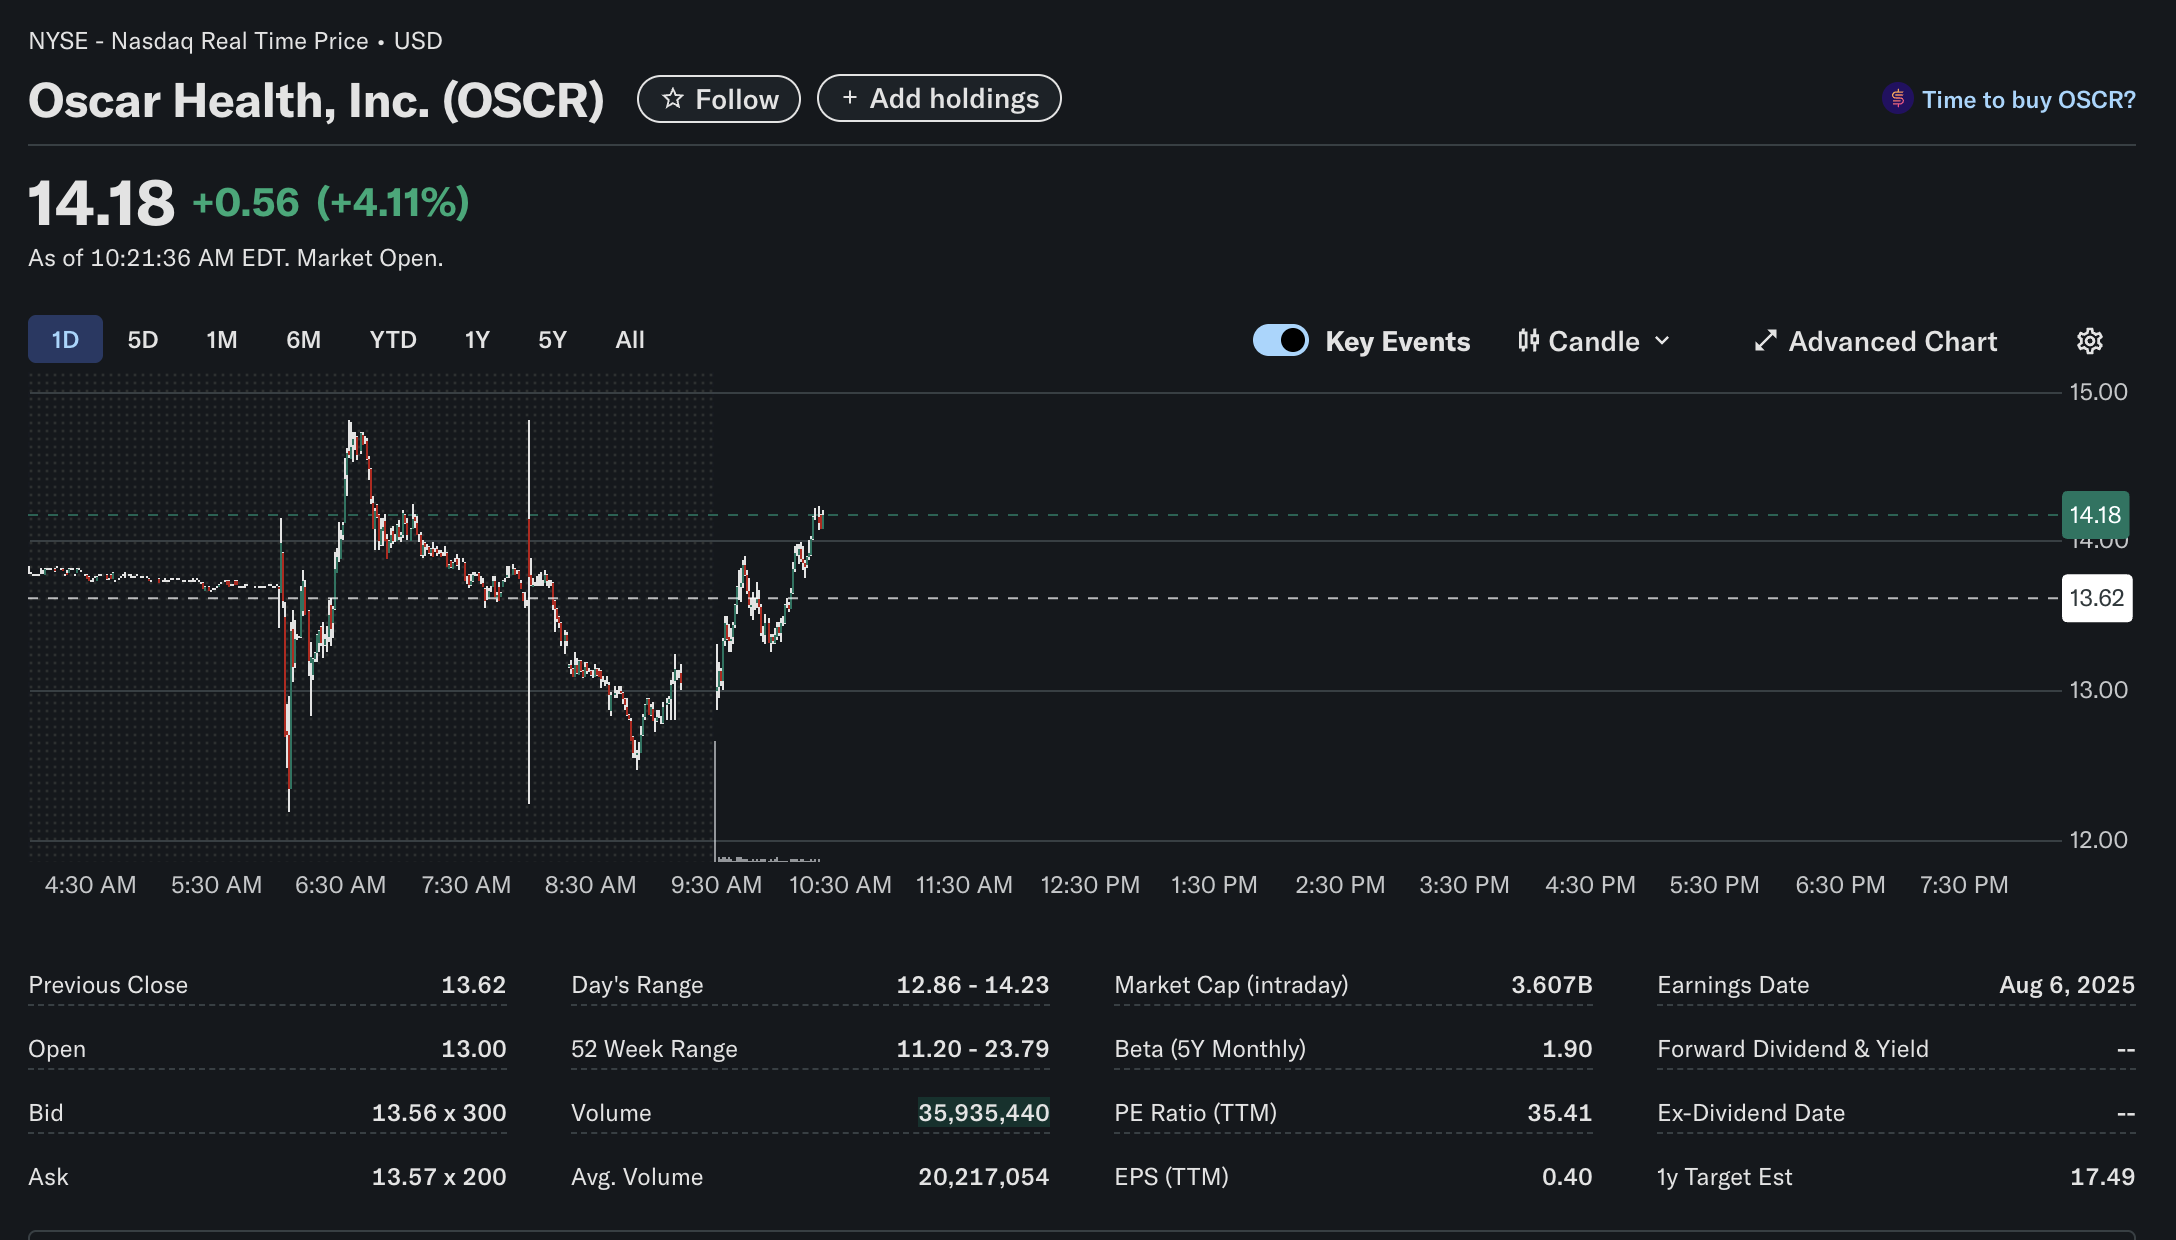
Task: Click the +0.56 (+4.11%) price change text
Action: click(x=331, y=203)
